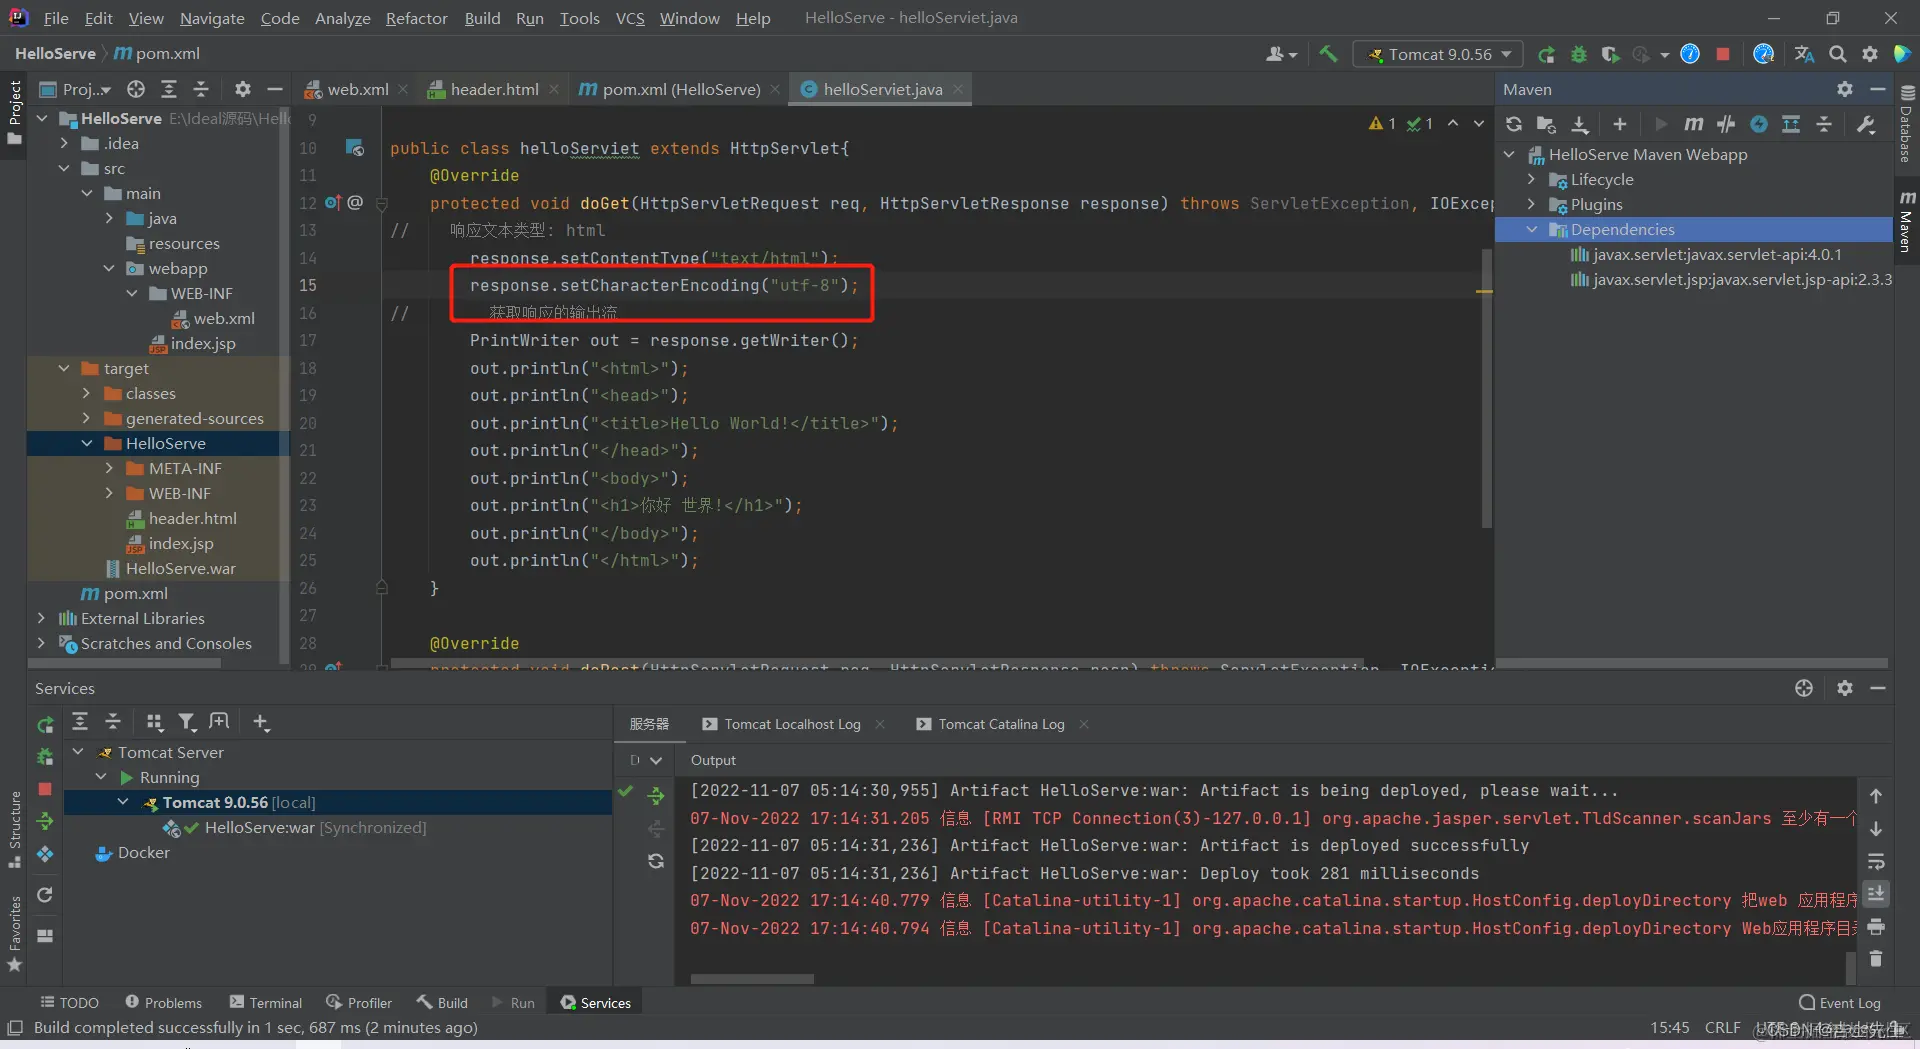This screenshot has width=1920, height=1049.
Task: Reload all Maven projects
Action: pyautogui.click(x=1514, y=124)
